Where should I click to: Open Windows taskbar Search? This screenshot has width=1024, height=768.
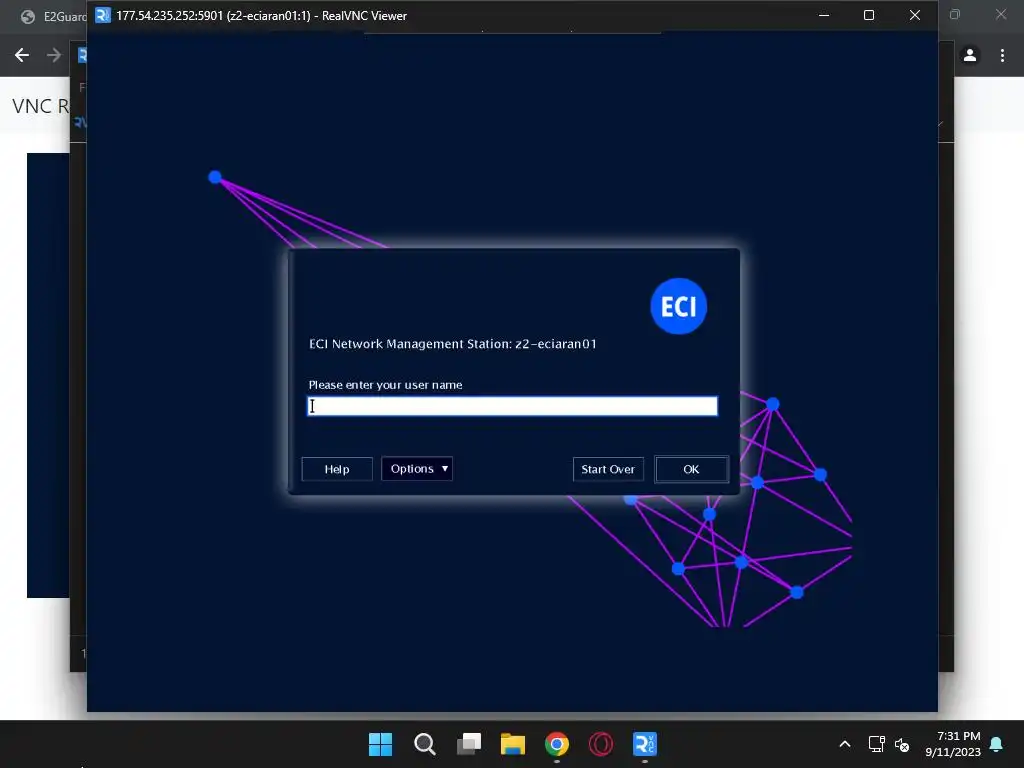click(x=424, y=744)
